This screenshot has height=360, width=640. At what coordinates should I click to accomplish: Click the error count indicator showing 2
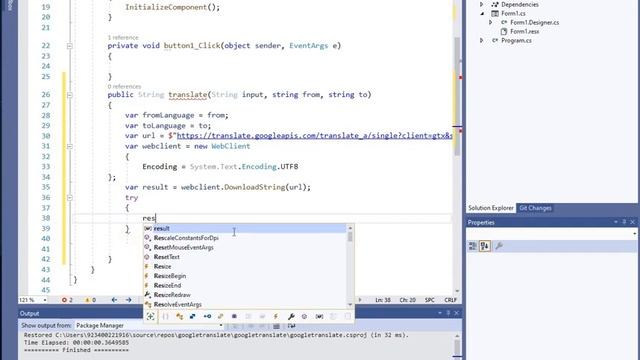(x=67, y=300)
